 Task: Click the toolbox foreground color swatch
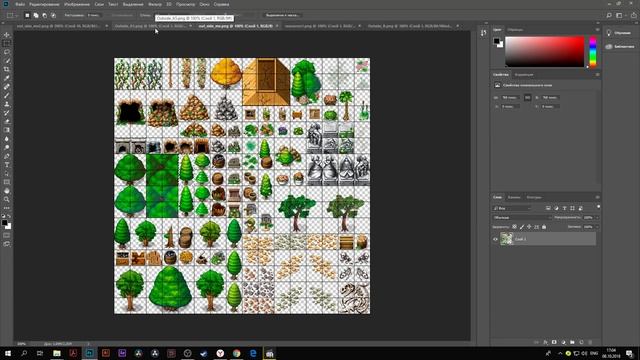[x=4, y=223]
